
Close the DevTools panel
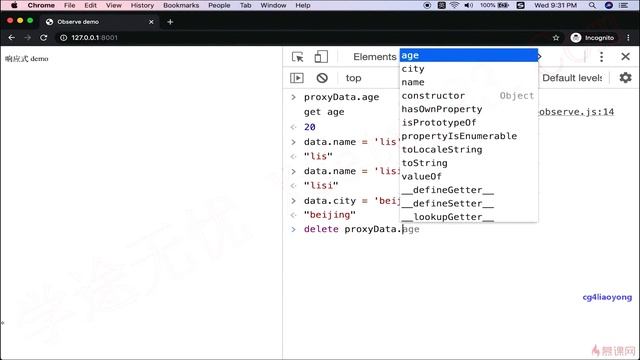click(625, 57)
